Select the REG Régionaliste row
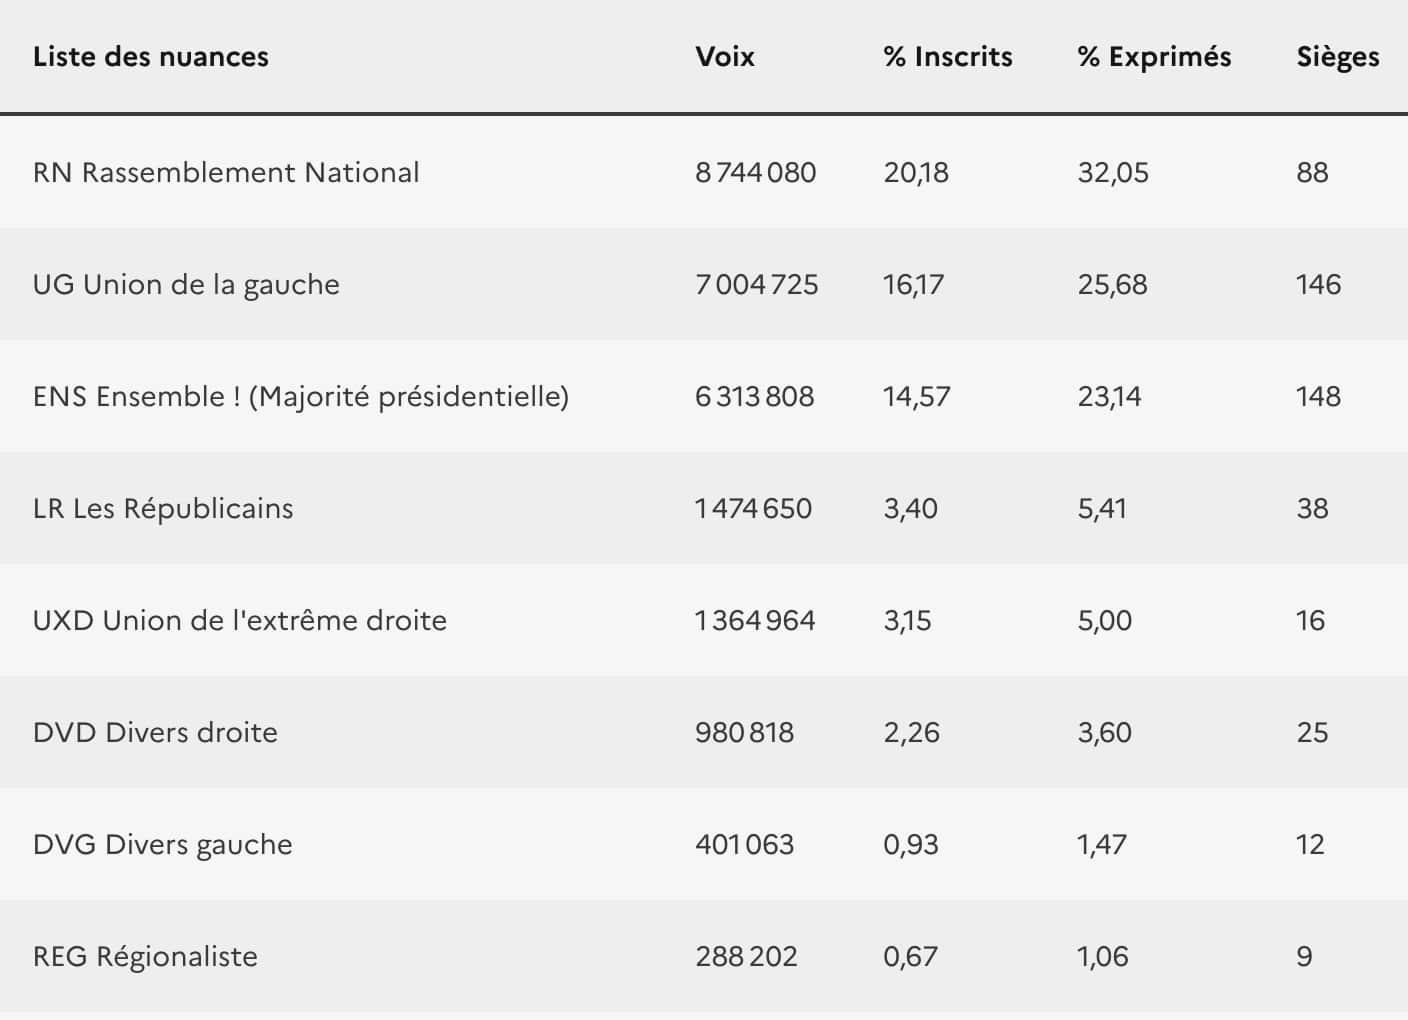1408x1020 pixels. [145, 957]
